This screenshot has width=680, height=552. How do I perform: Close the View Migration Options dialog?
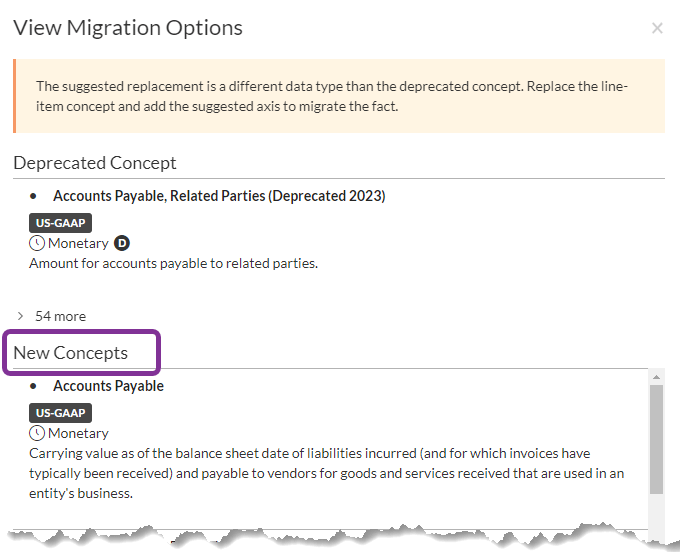point(657,29)
